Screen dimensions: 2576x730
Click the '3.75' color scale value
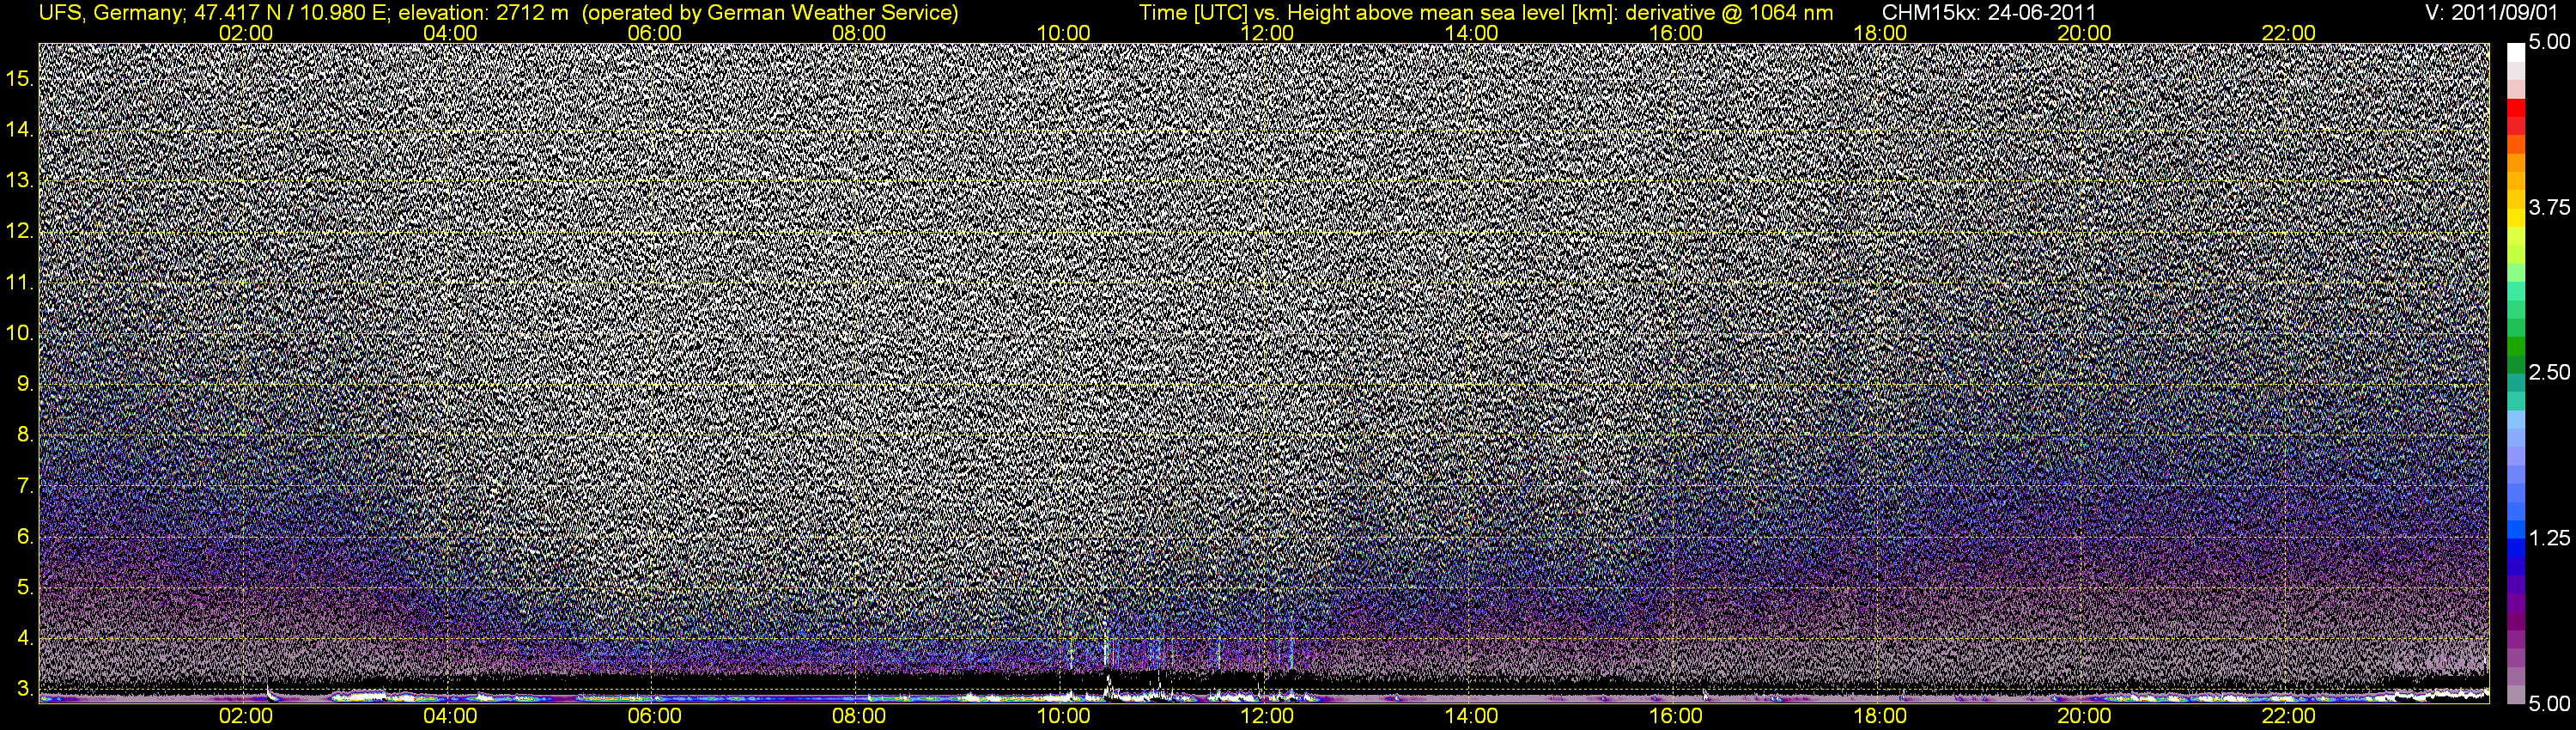point(2549,207)
